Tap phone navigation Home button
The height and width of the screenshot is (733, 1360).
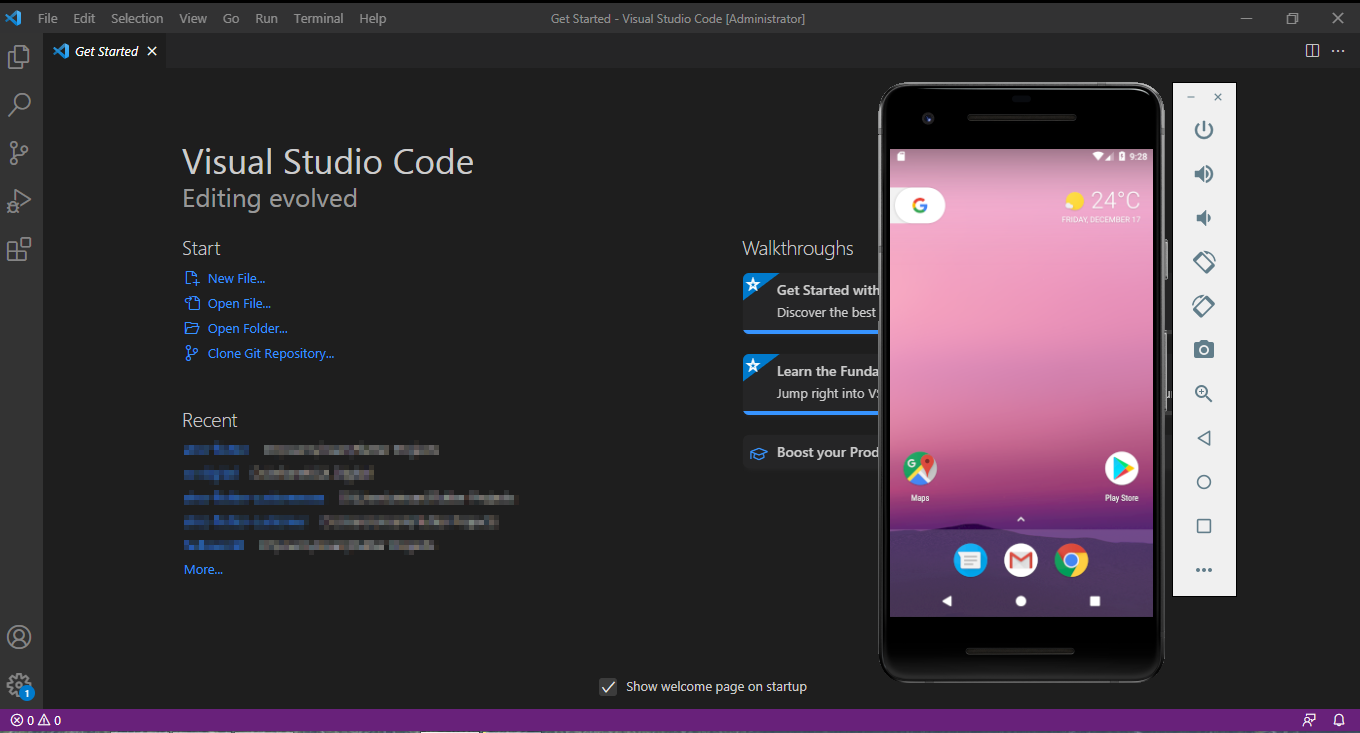(x=1021, y=601)
